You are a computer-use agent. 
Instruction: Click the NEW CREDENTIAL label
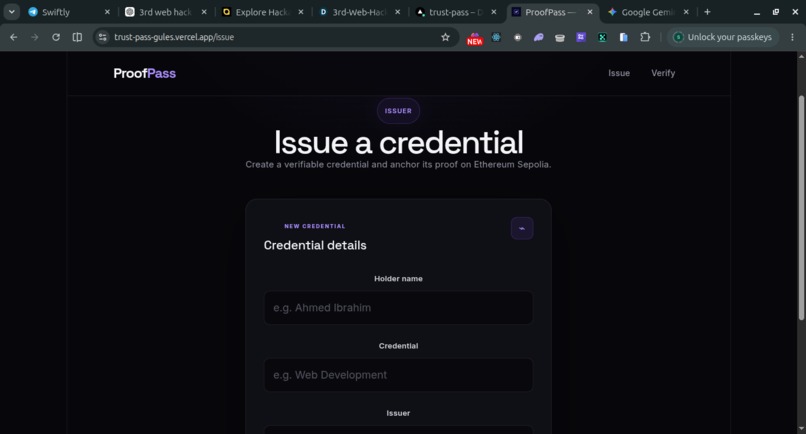point(315,226)
